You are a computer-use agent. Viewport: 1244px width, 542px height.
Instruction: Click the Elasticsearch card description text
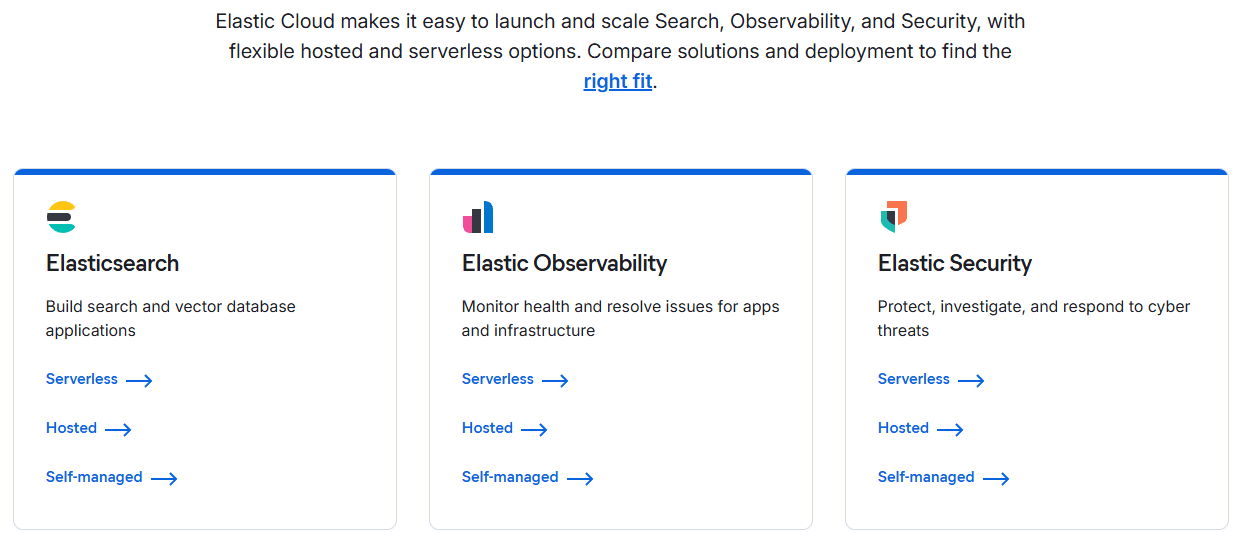click(x=171, y=318)
